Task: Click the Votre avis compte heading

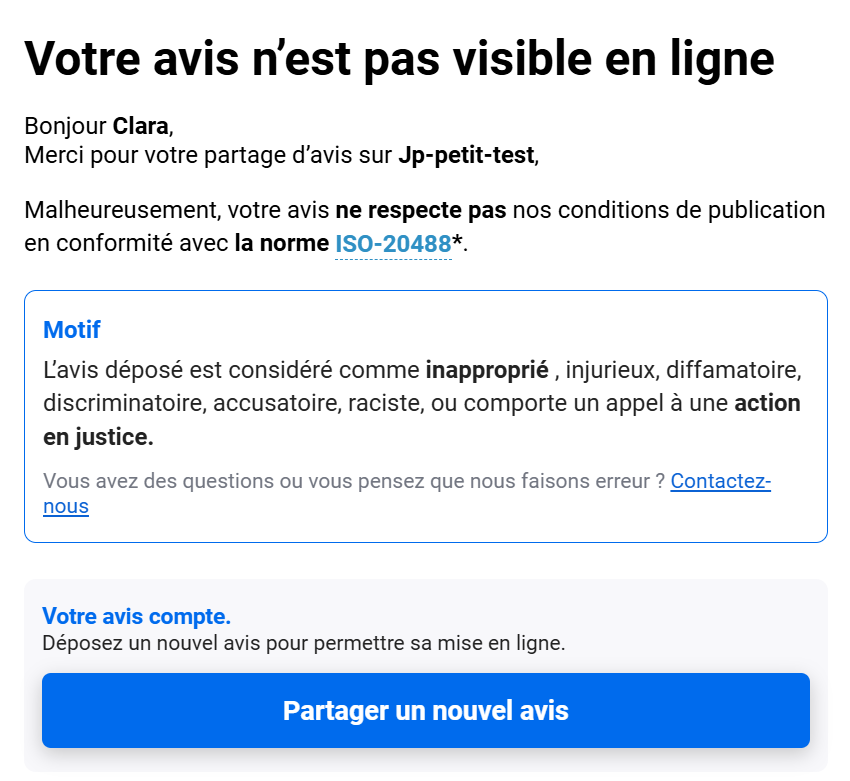Action: click(x=136, y=616)
